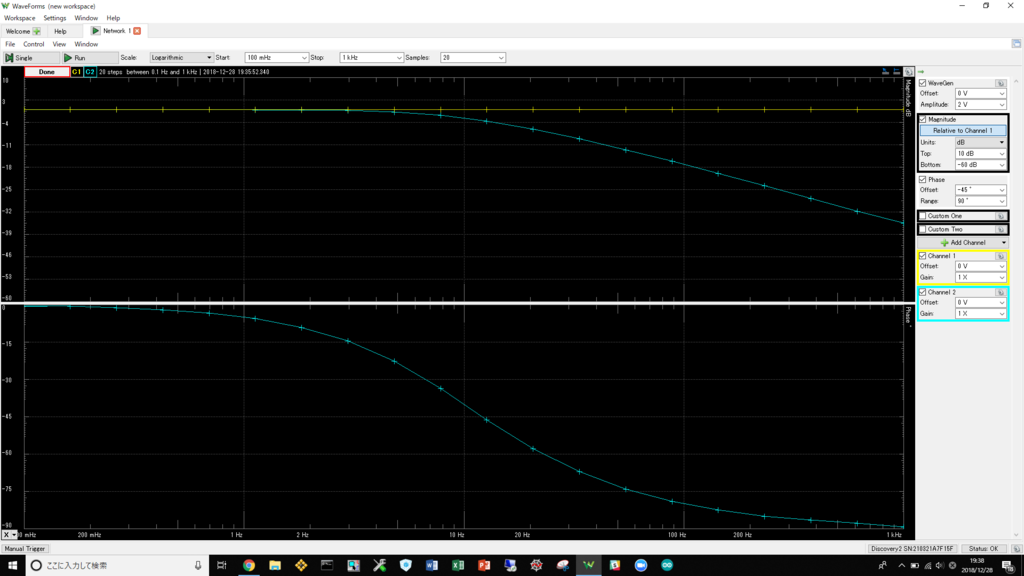
Task: Click the X cursor button at bottom-left of plot
Action: 9,535
